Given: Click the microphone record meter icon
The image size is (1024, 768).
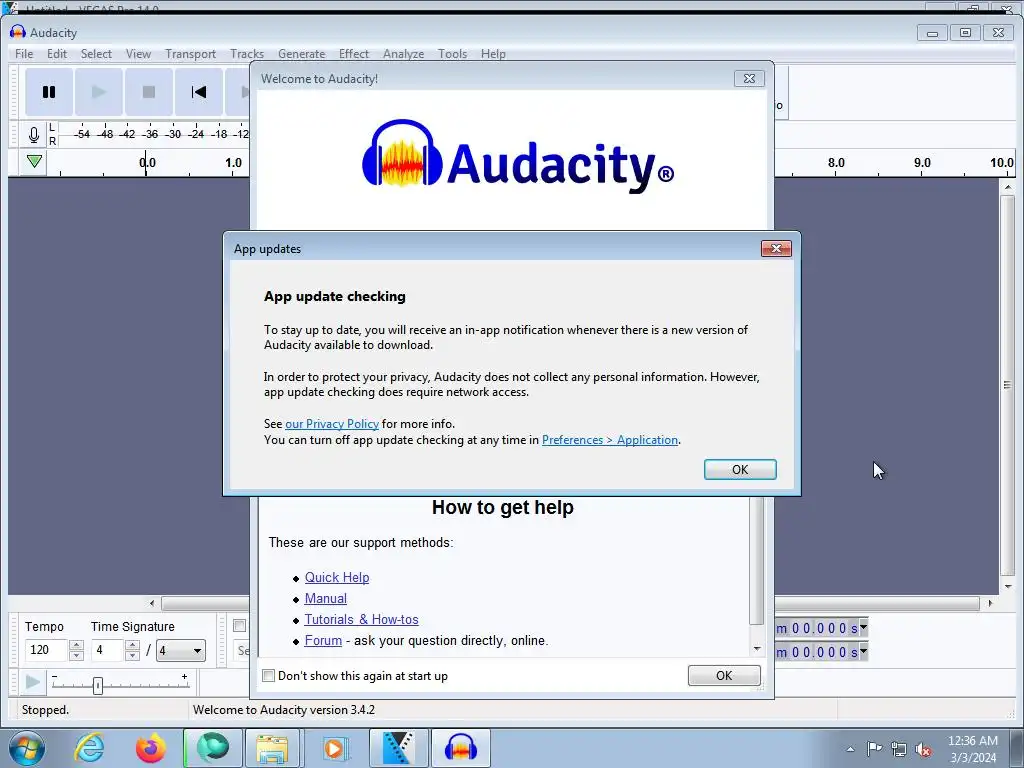Looking at the screenshot, I should tap(33, 135).
